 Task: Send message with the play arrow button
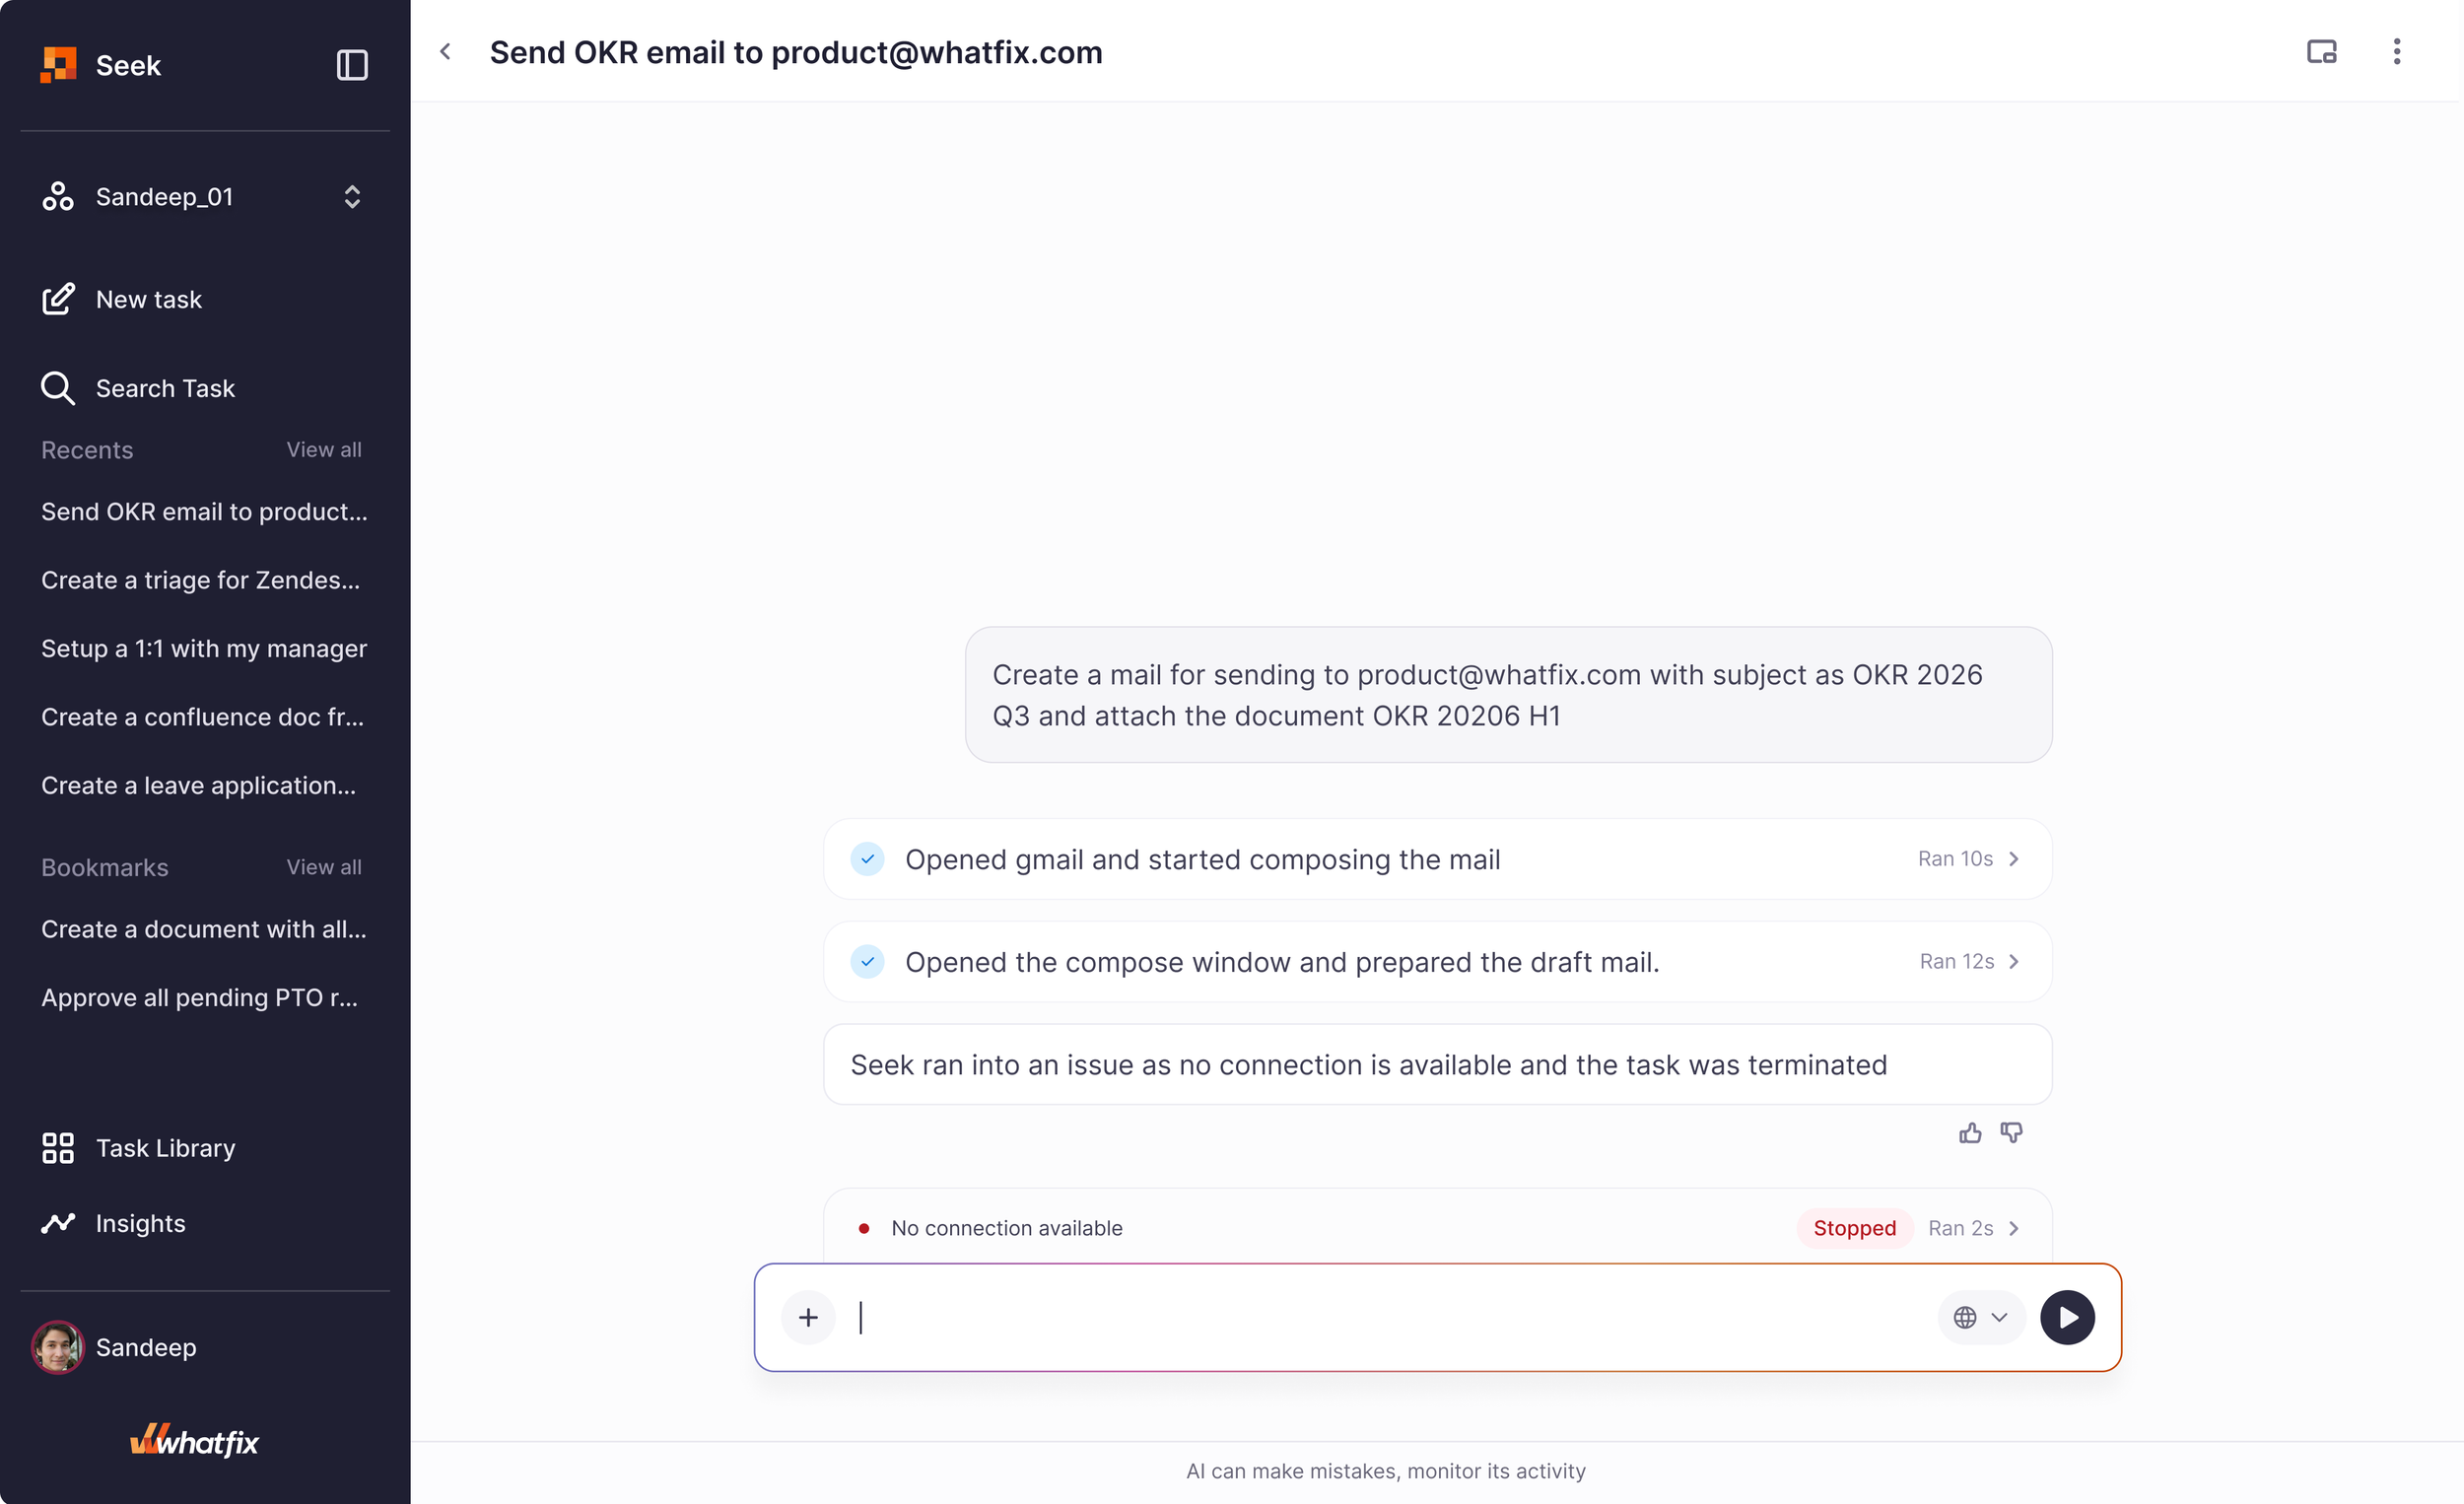2067,1318
